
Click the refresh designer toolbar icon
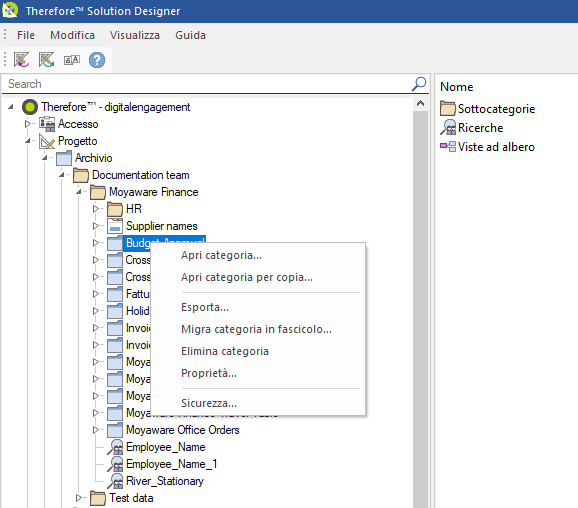point(46,60)
